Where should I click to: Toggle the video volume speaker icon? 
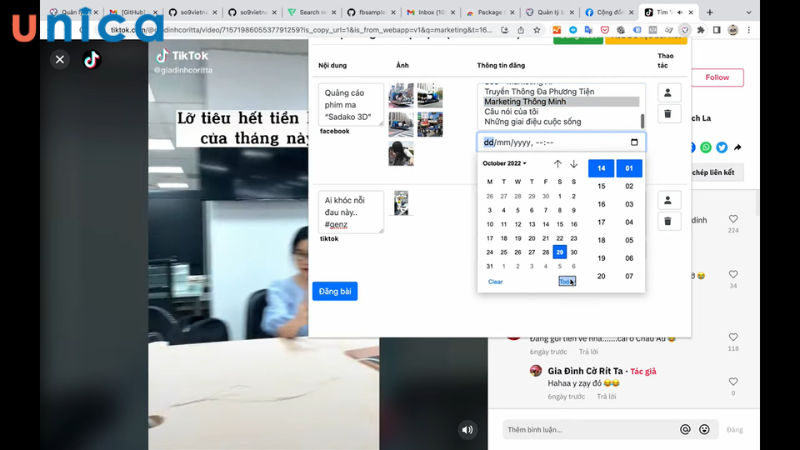coord(467,430)
